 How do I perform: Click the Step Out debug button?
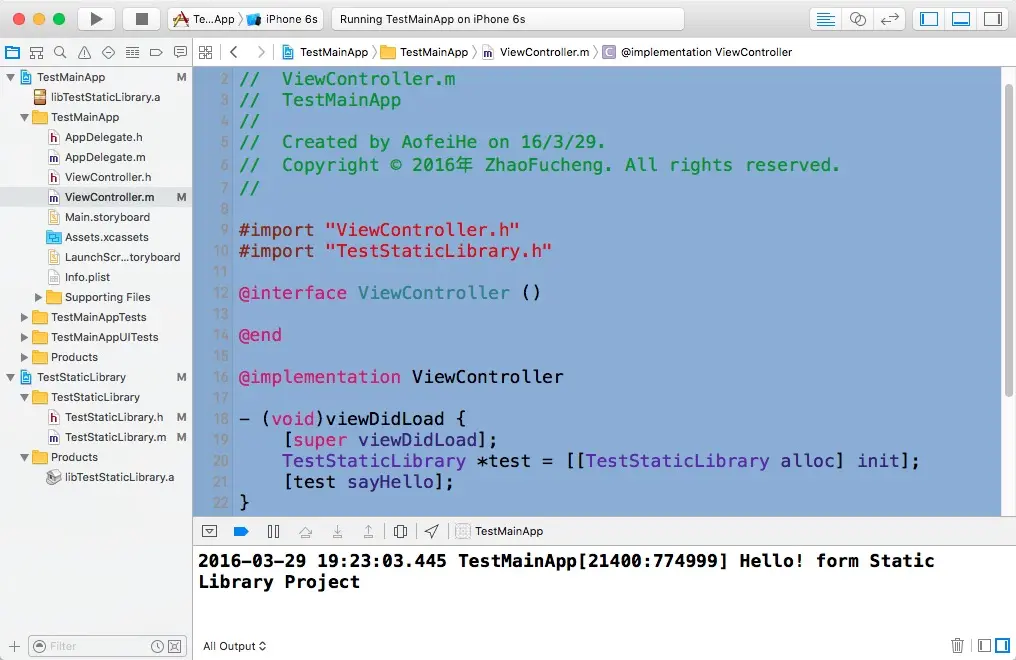[x=368, y=532]
